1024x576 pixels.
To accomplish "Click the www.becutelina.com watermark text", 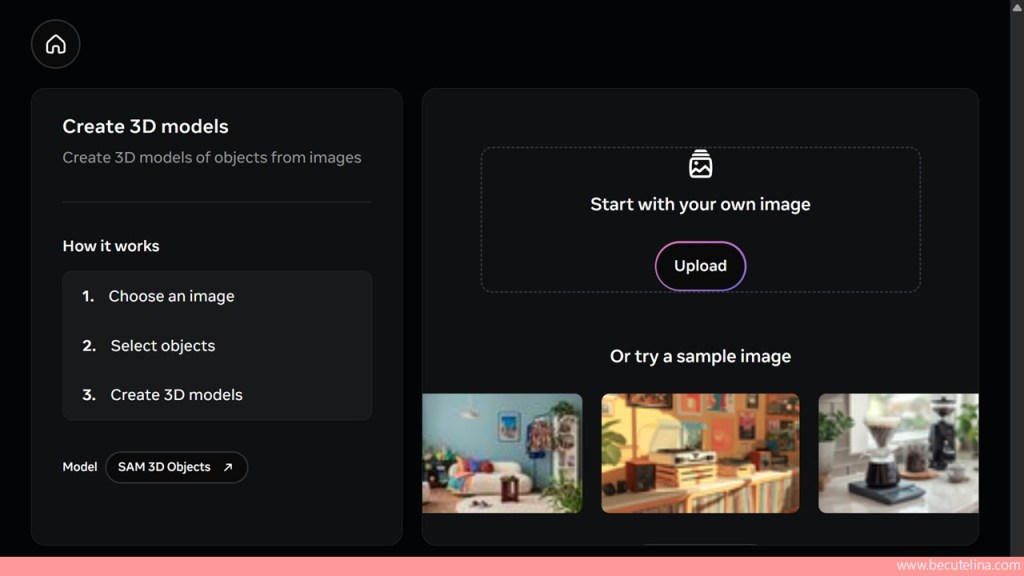I will tap(957, 566).
